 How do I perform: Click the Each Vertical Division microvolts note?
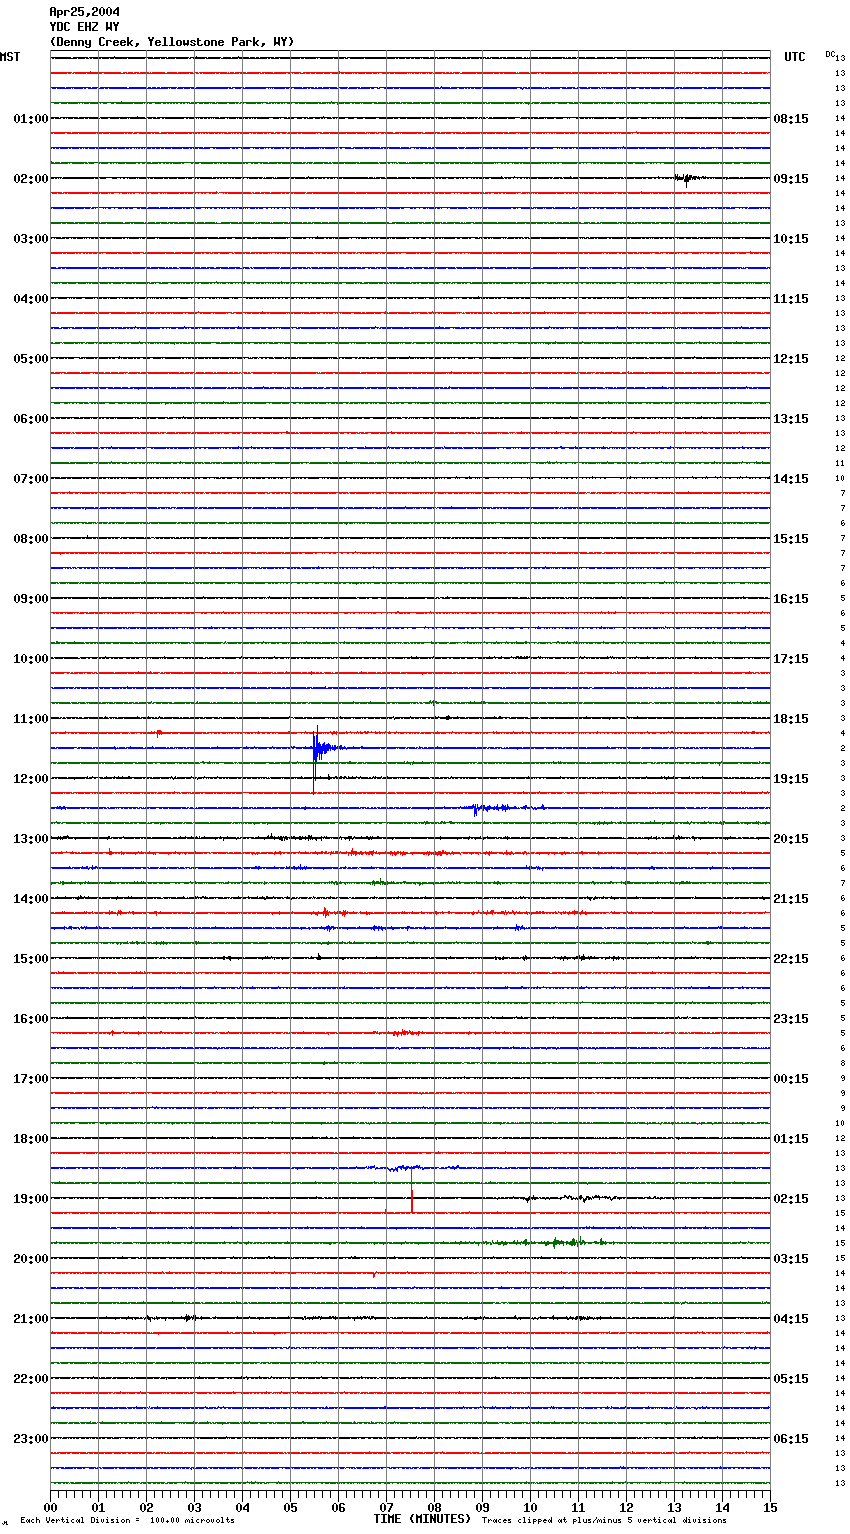pyautogui.click(x=127, y=1520)
